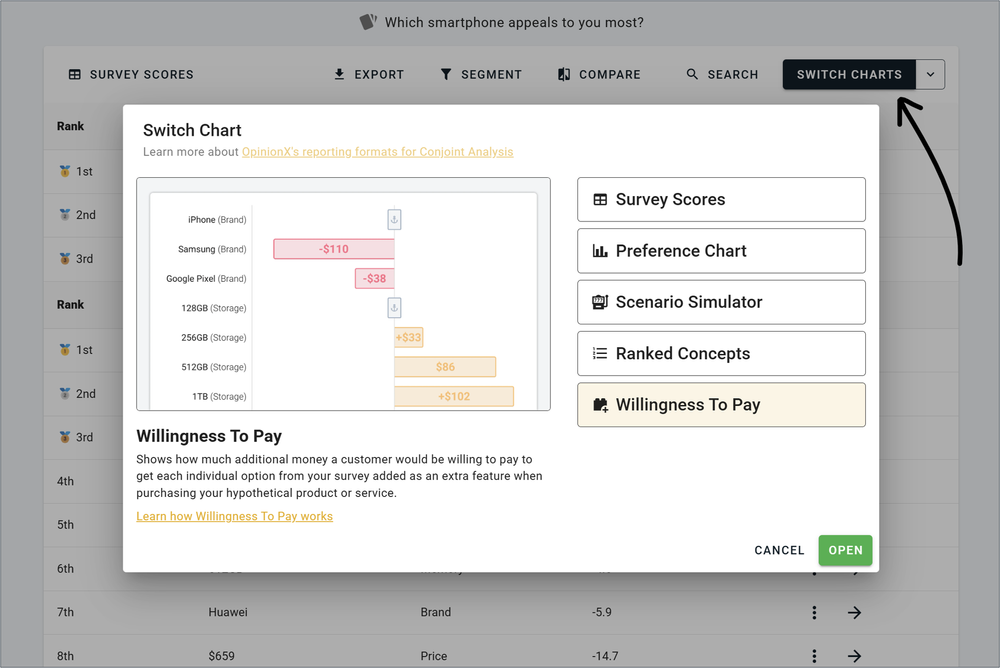1000x668 pixels.
Task: Click the cards icon beside survey question title
Action: (x=369, y=22)
